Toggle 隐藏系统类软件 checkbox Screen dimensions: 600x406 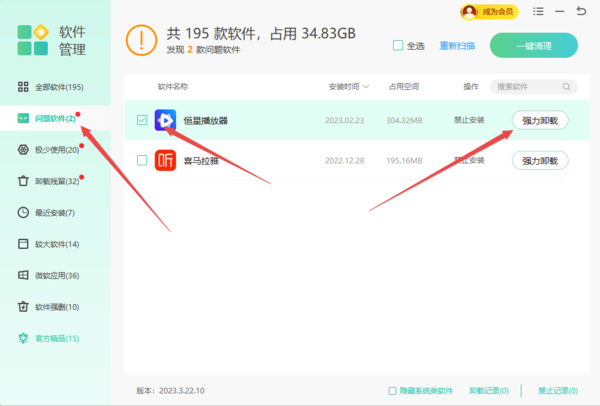[392, 390]
